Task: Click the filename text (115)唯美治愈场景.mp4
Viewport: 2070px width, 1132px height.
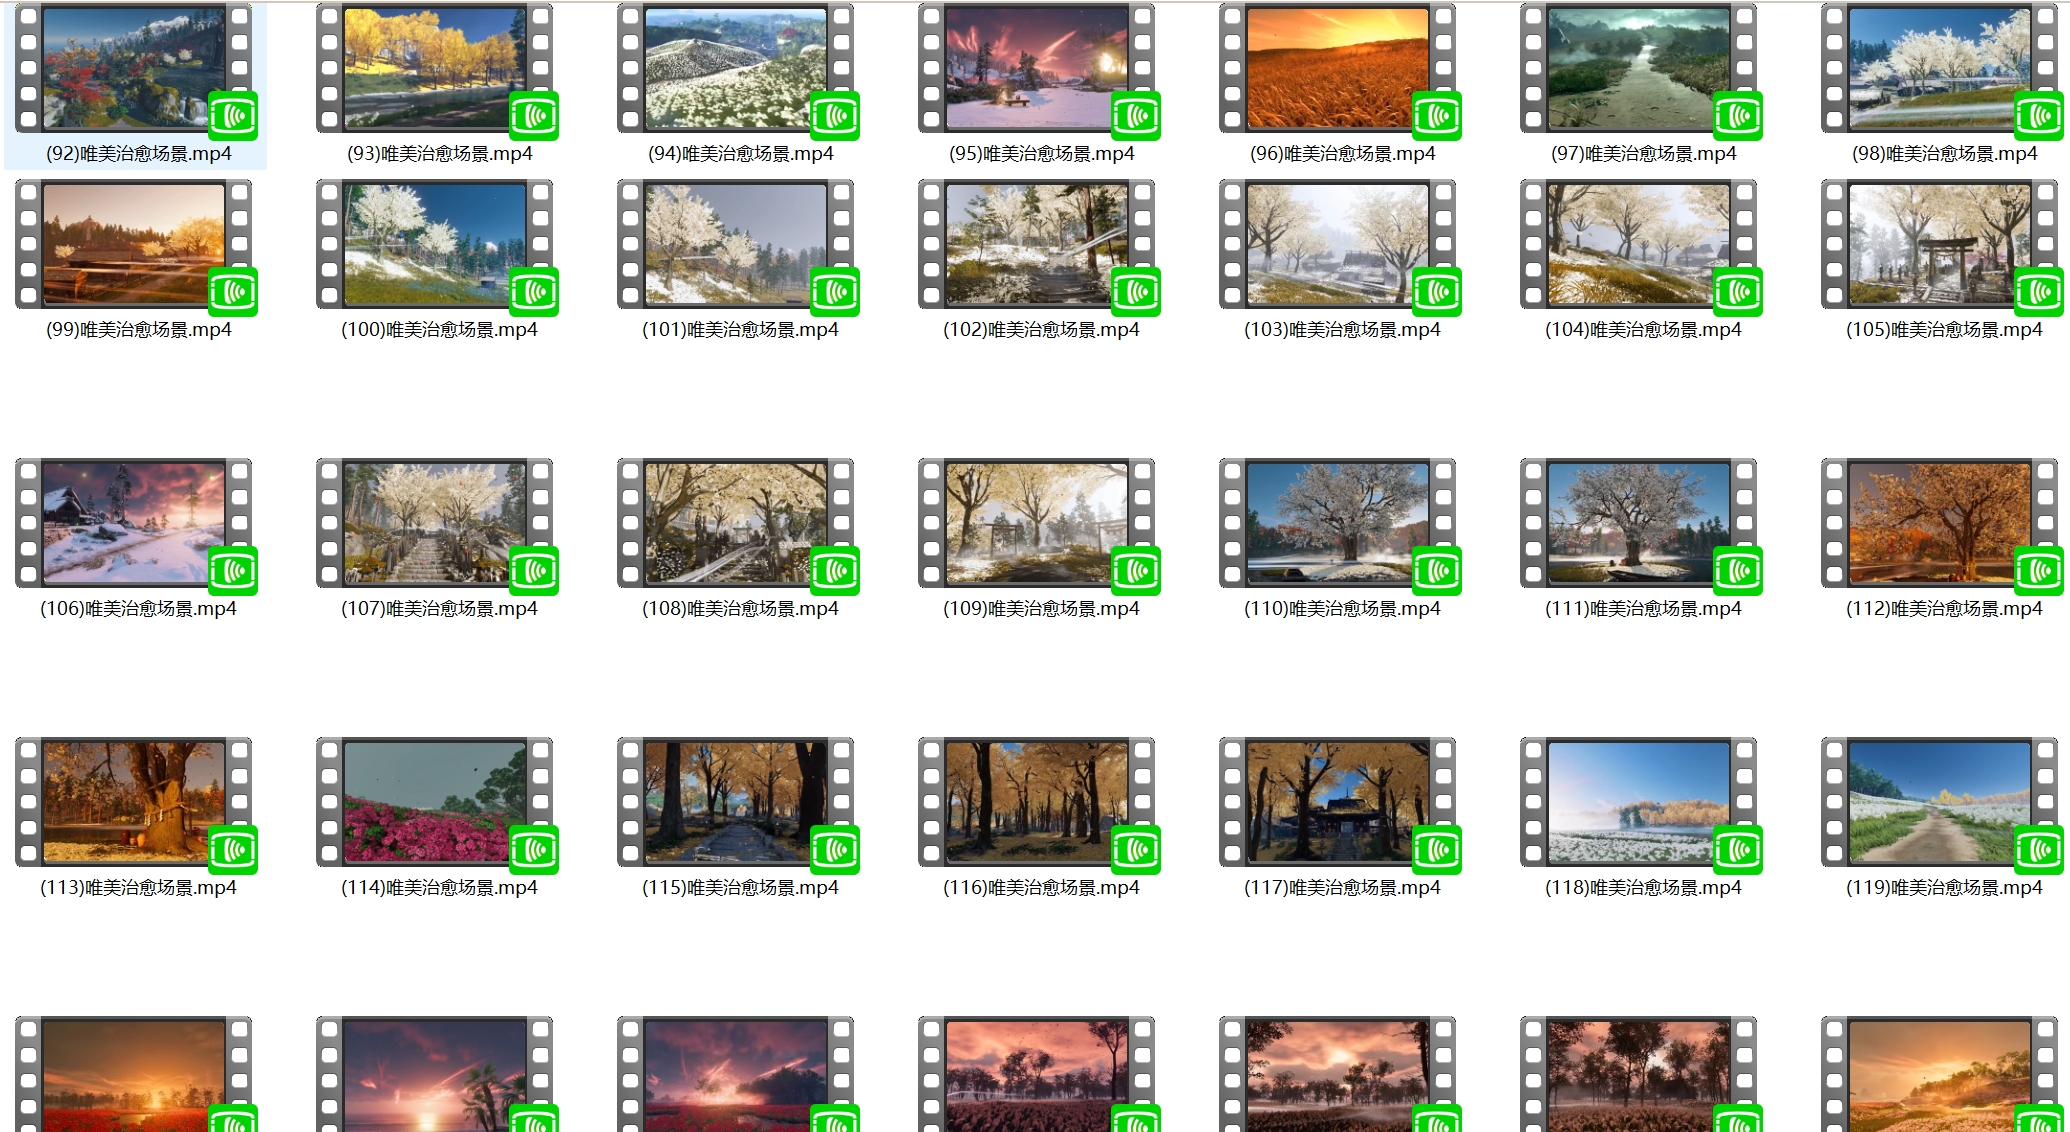Action: click(x=740, y=888)
